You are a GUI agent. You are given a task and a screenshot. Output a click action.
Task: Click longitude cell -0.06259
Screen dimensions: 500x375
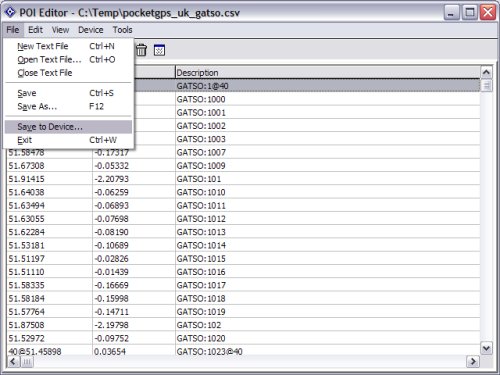pyautogui.click(x=134, y=192)
